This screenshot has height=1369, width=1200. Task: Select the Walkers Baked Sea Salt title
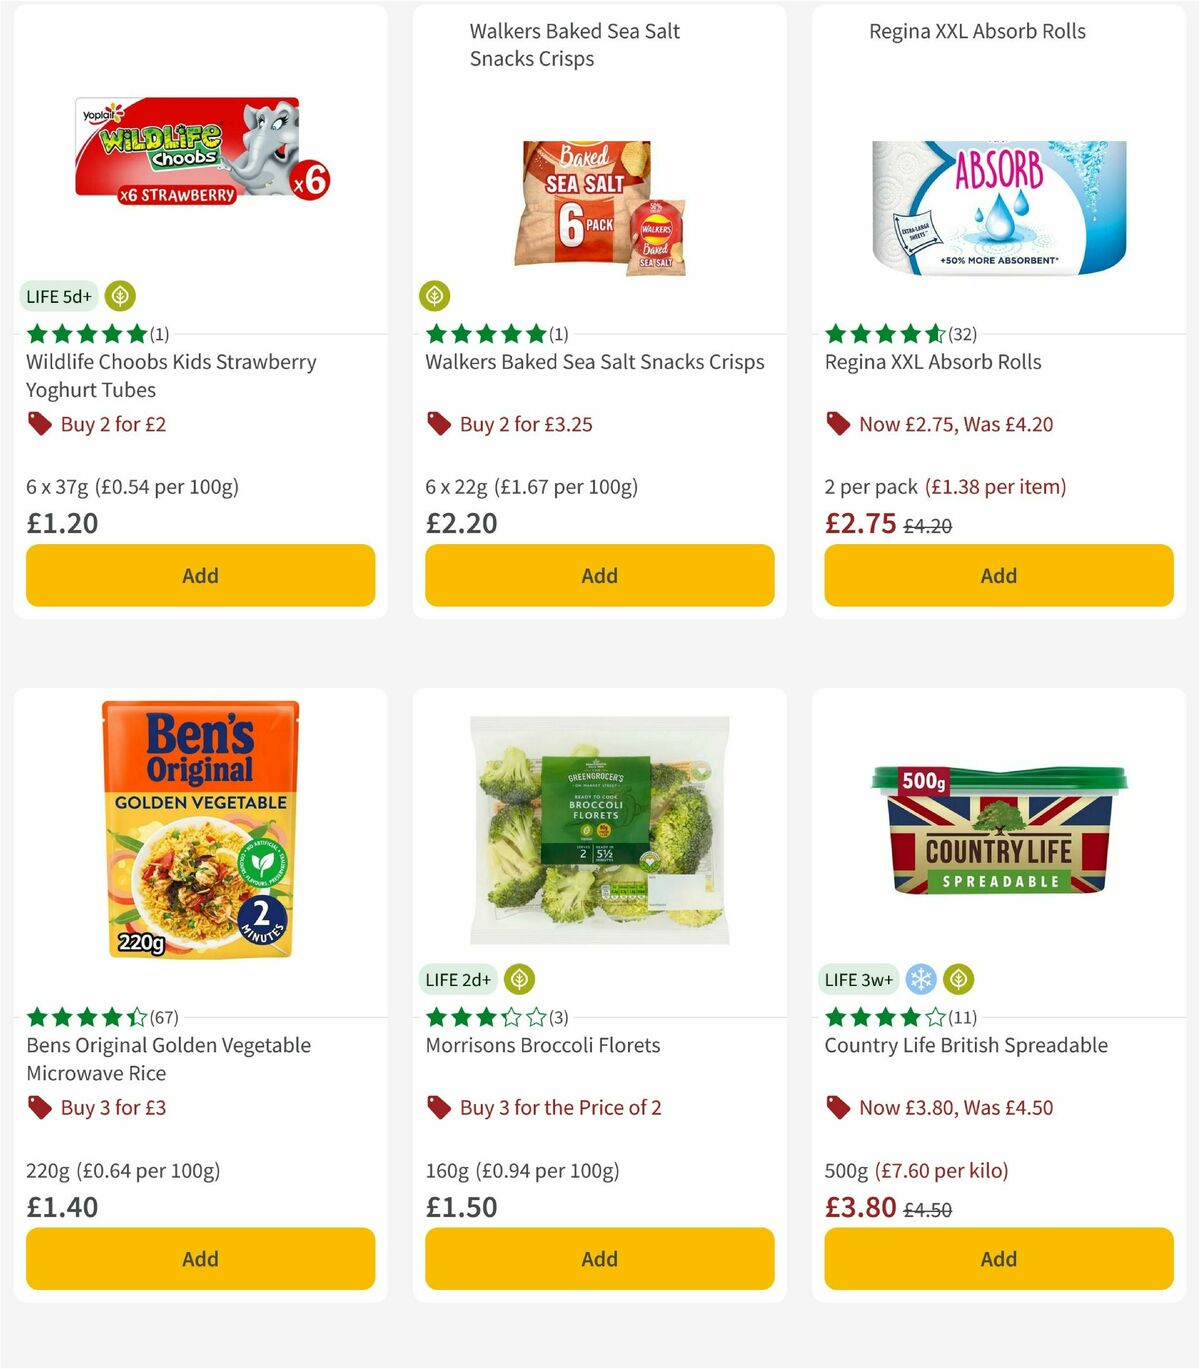(x=596, y=362)
